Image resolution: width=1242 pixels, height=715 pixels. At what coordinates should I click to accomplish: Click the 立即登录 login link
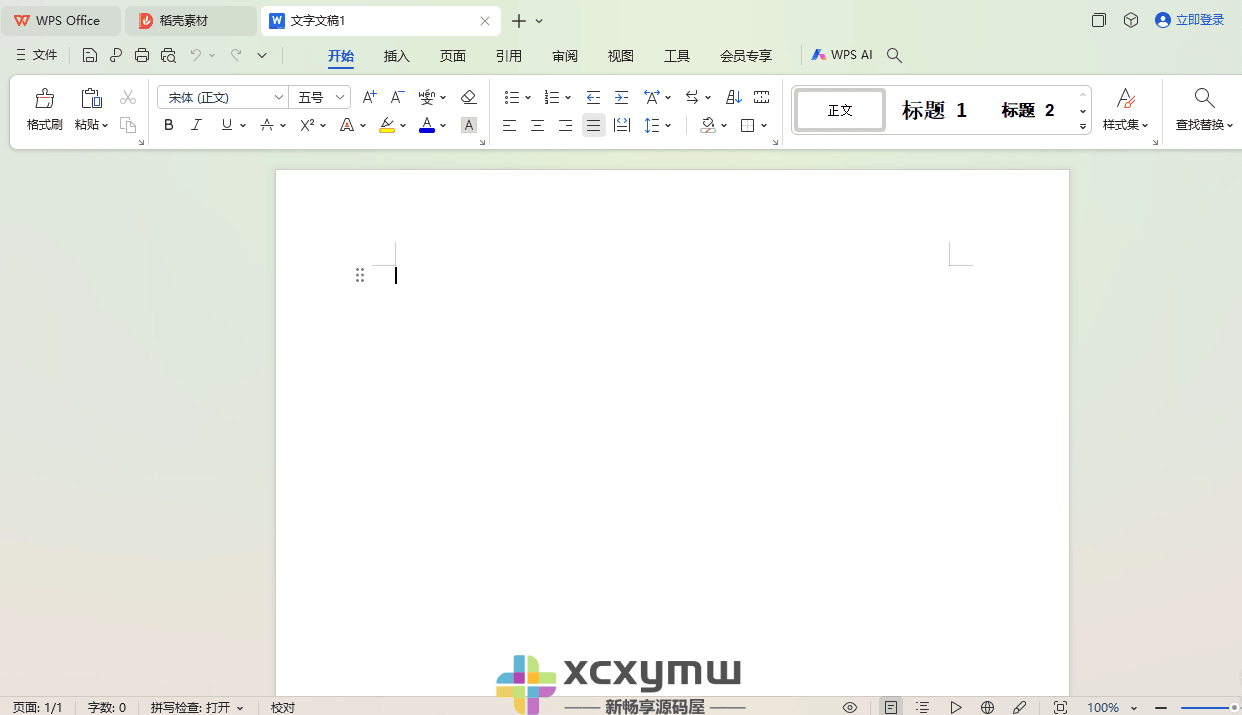[x=1198, y=19]
